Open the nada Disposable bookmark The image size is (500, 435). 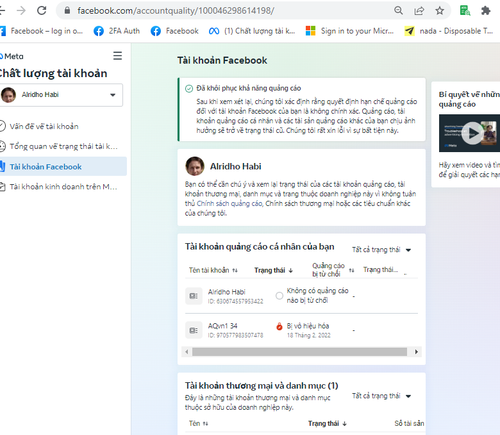tap(449, 31)
